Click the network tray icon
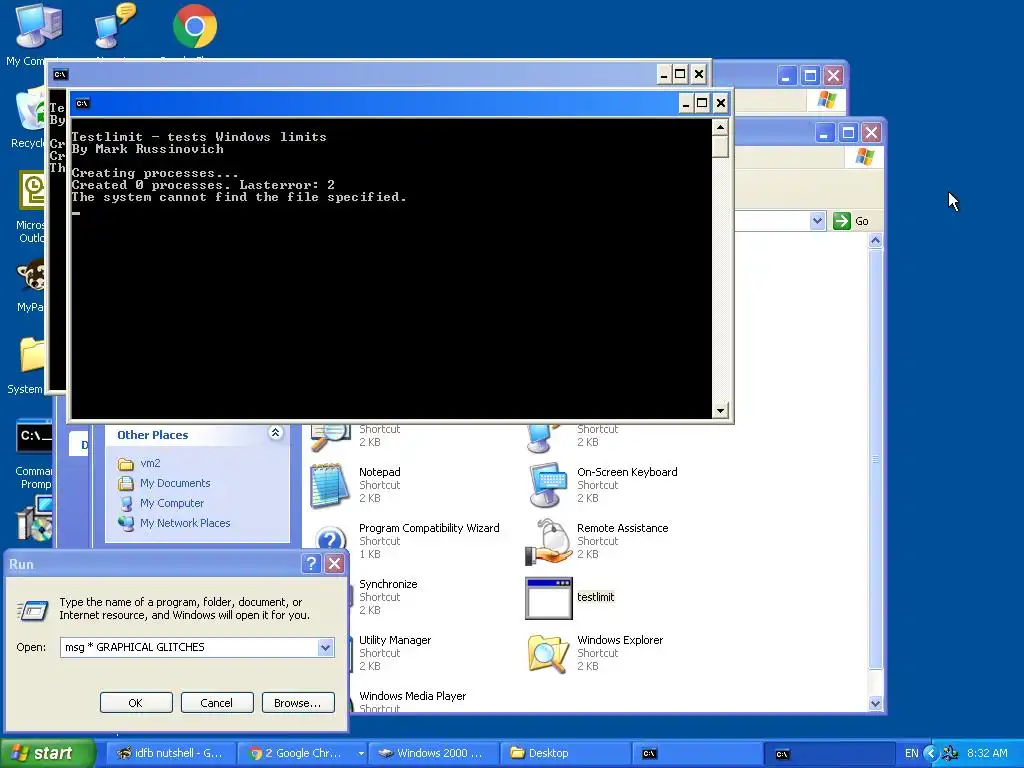The width and height of the screenshot is (1024, 768). (950, 753)
